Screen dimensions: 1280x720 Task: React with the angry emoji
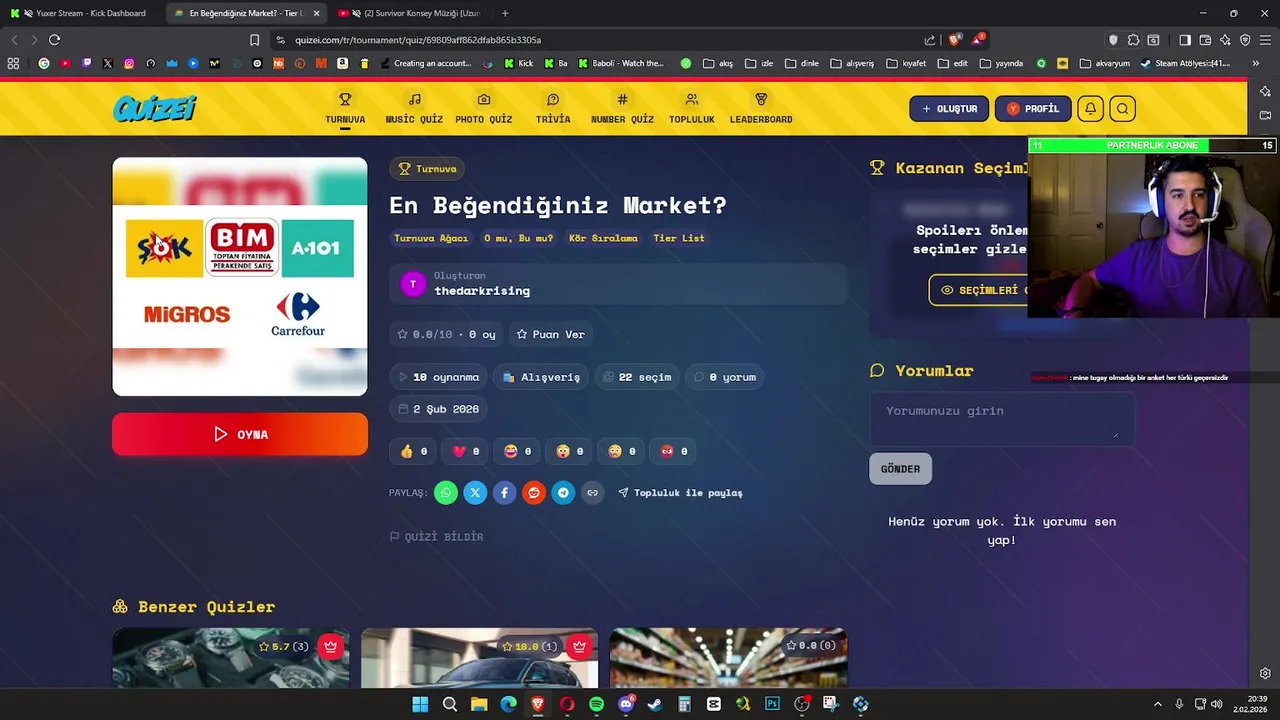point(673,451)
